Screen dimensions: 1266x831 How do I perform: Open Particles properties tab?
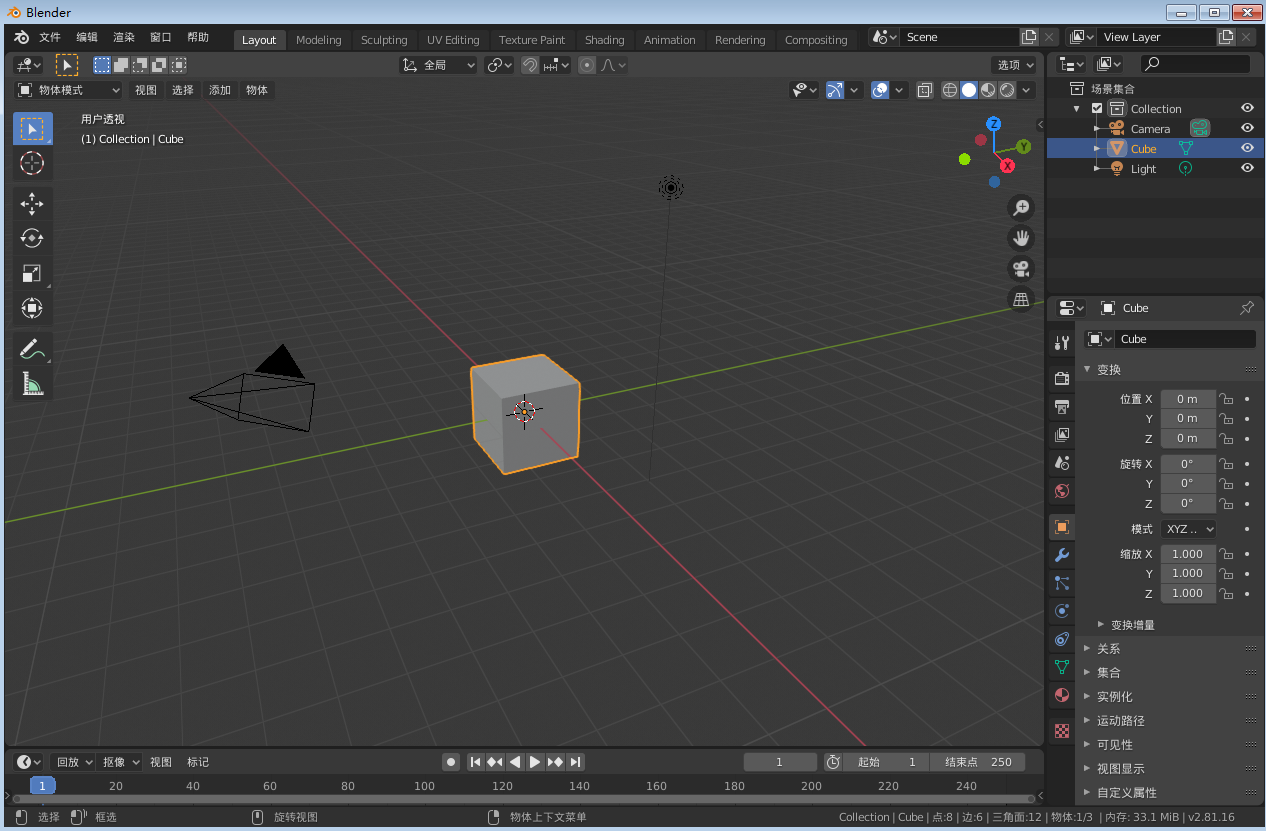pyautogui.click(x=1062, y=583)
